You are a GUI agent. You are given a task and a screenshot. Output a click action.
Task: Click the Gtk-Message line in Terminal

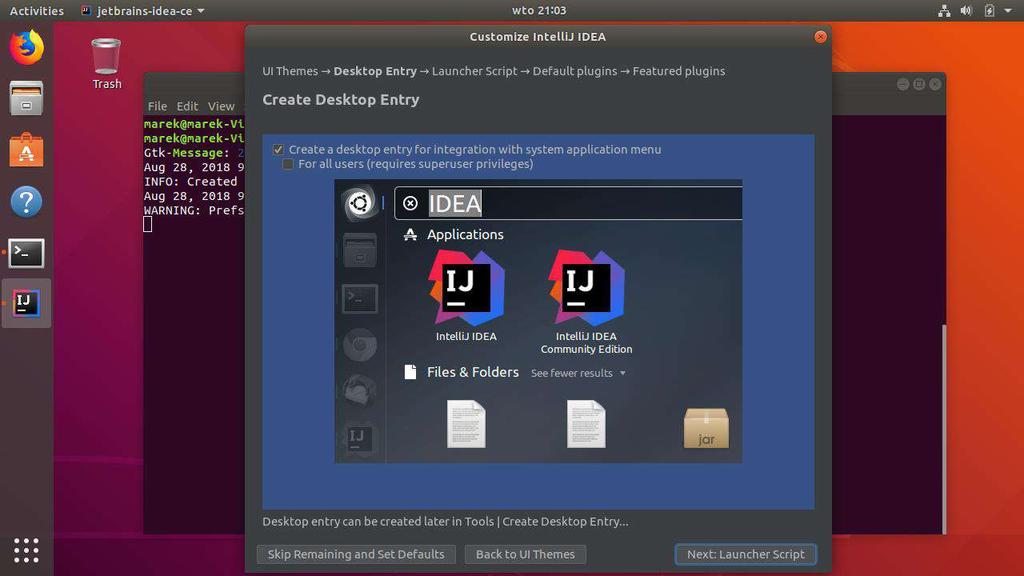tap(194, 153)
